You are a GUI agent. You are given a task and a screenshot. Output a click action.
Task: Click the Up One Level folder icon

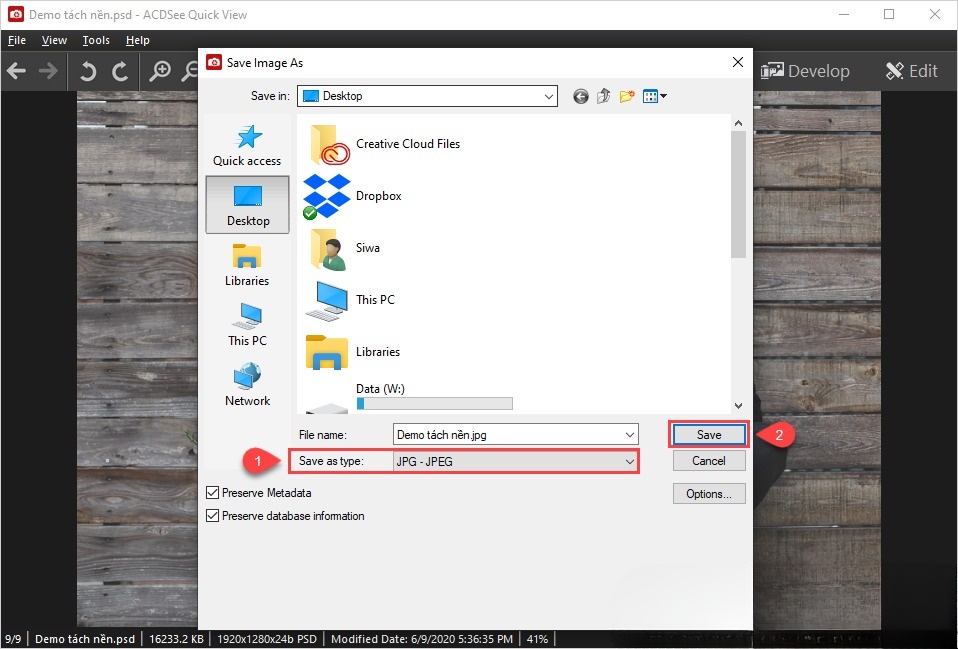click(604, 96)
